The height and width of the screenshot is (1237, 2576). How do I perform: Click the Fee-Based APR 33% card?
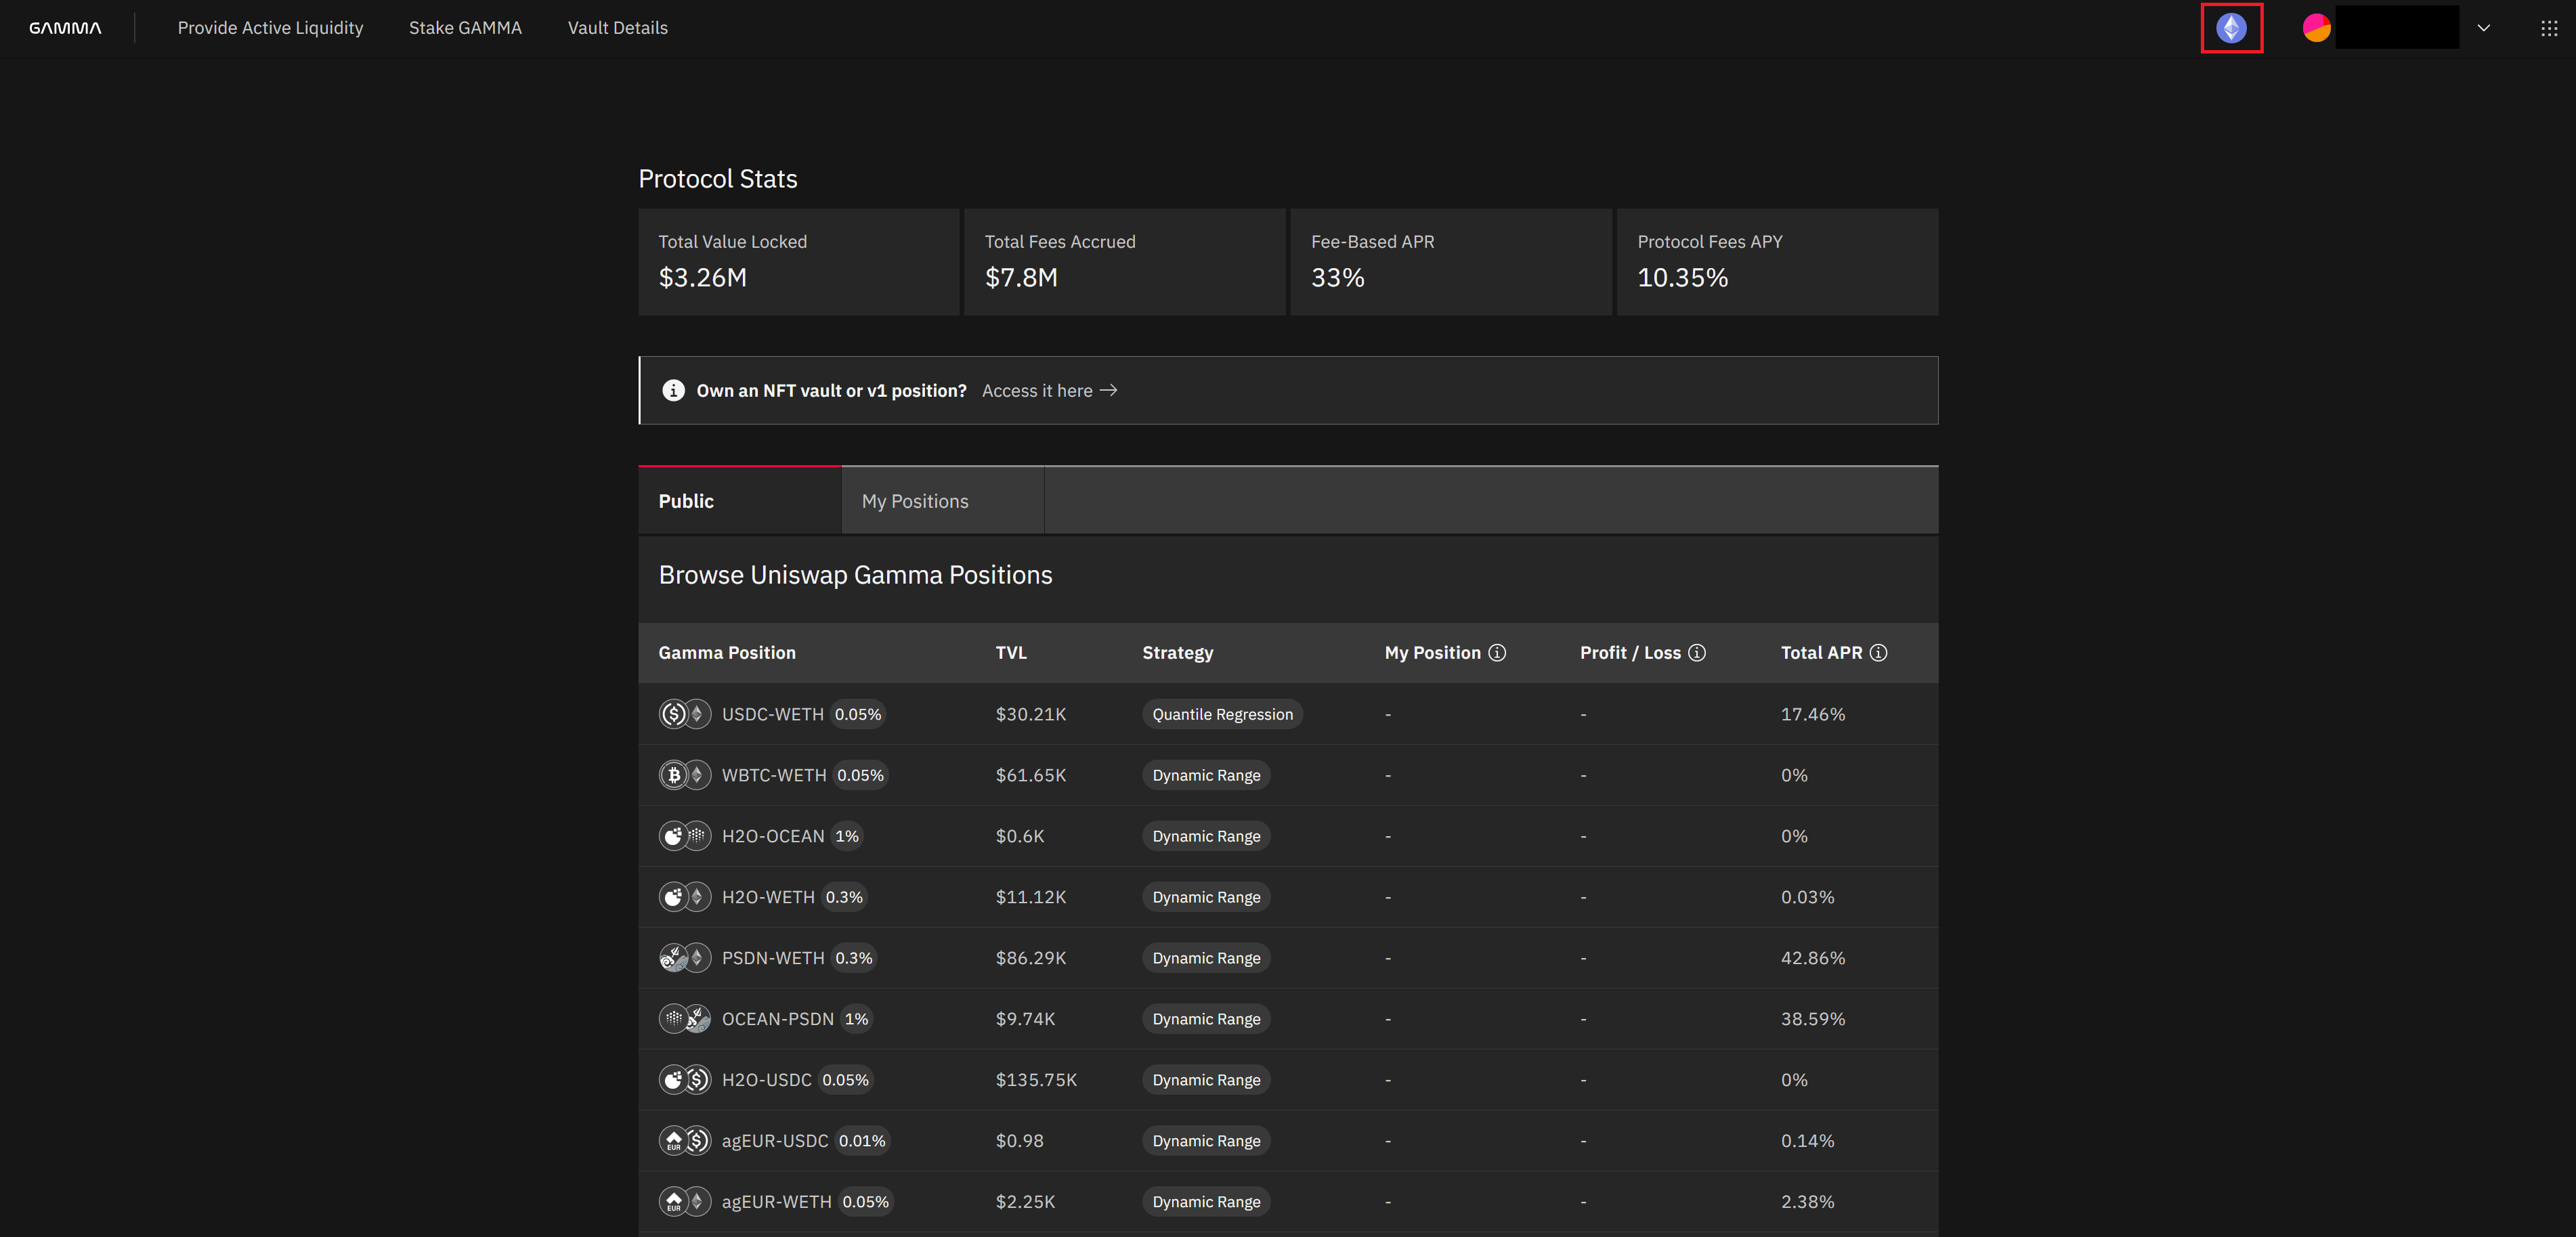pyautogui.click(x=1451, y=262)
